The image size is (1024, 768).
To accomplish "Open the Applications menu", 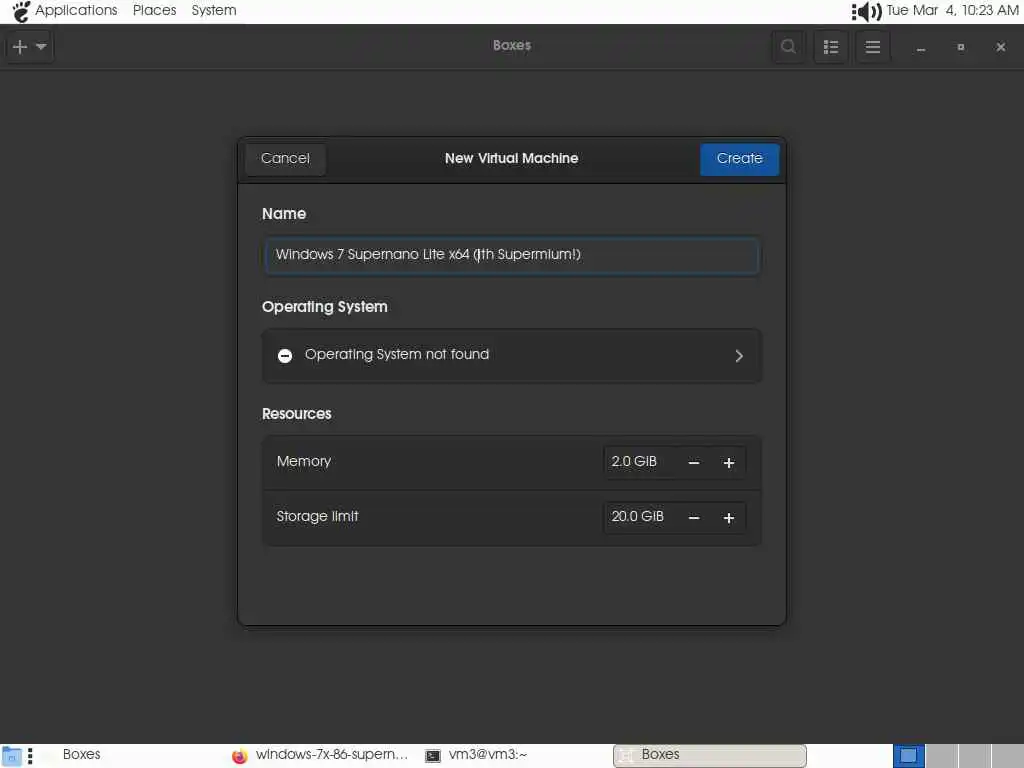I will pyautogui.click(x=76, y=10).
